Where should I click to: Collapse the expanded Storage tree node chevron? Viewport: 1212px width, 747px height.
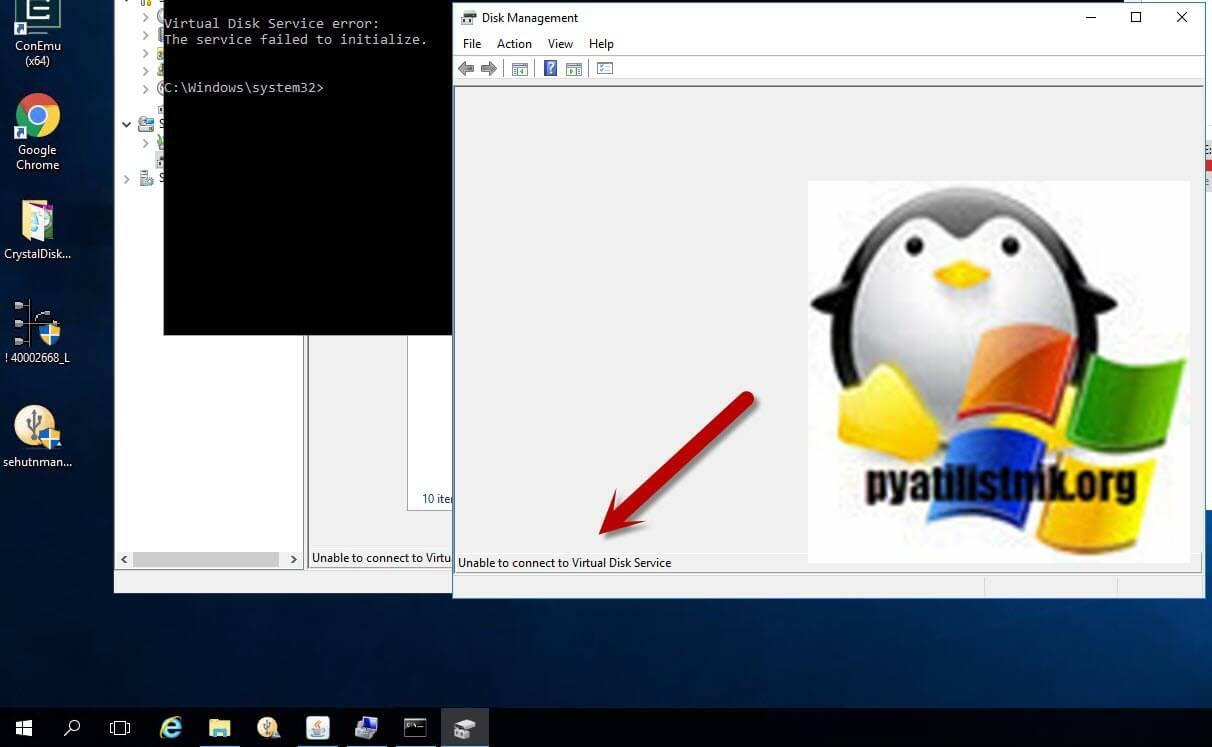pyautogui.click(x=127, y=125)
